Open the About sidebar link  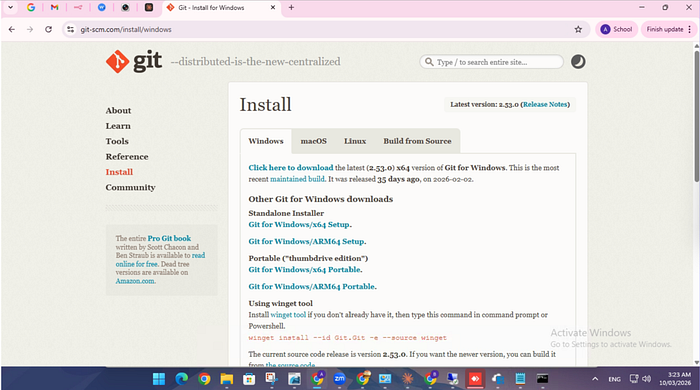pos(118,111)
